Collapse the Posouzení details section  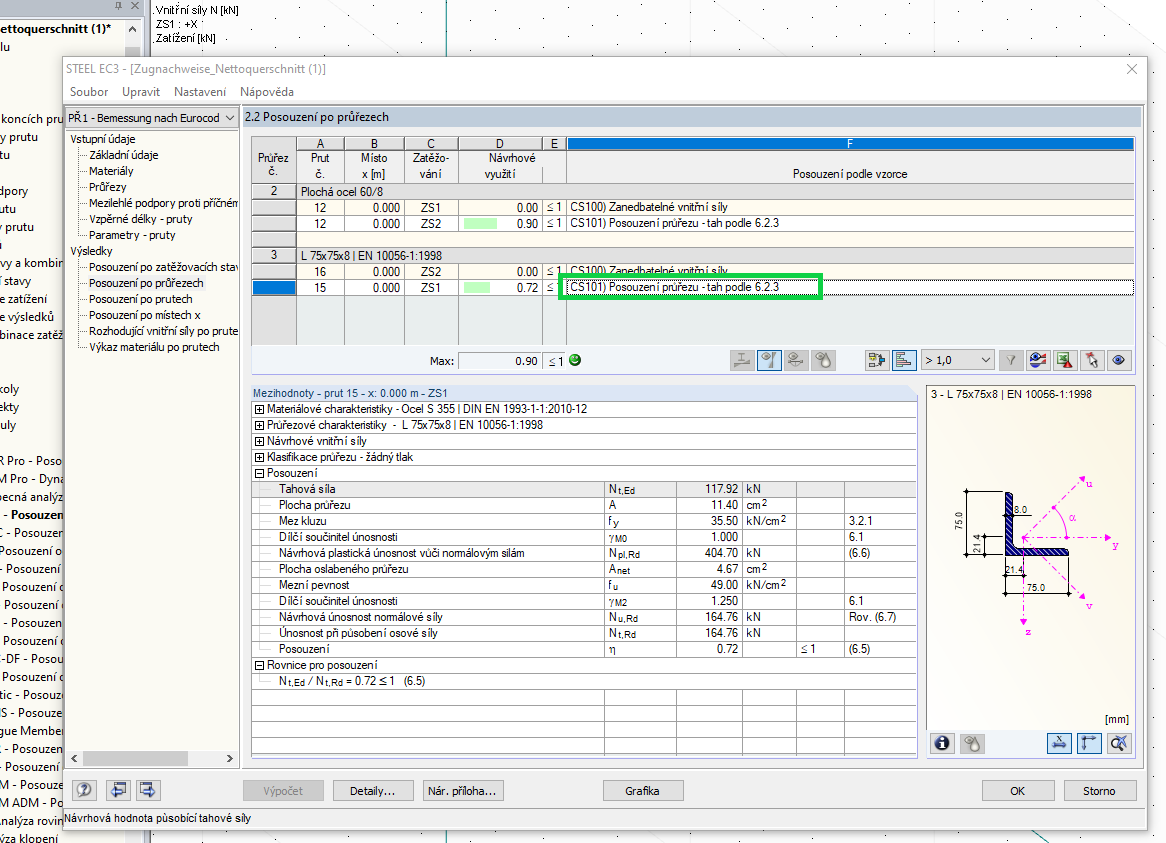[259, 474]
